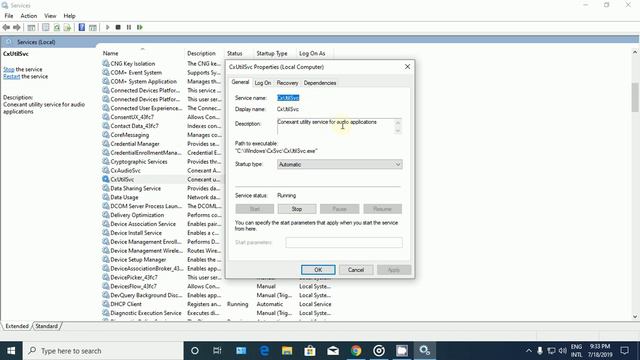The image size is (640, 360).
Task: Select the CNG Key Isolation service icon
Action: (x=106, y=64)
